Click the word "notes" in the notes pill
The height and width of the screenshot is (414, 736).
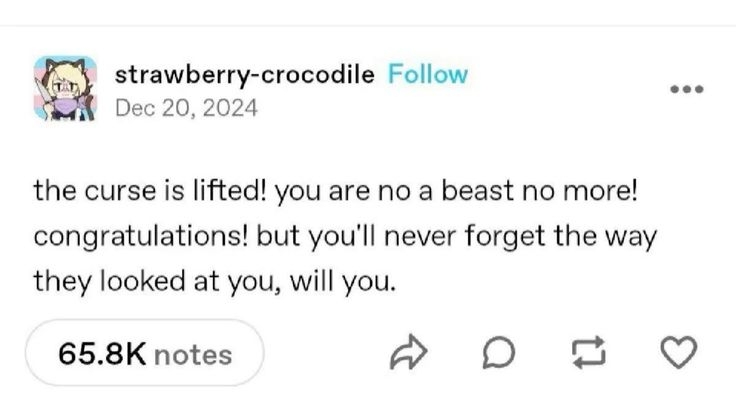pyautogui.click(x=193, y=355)
